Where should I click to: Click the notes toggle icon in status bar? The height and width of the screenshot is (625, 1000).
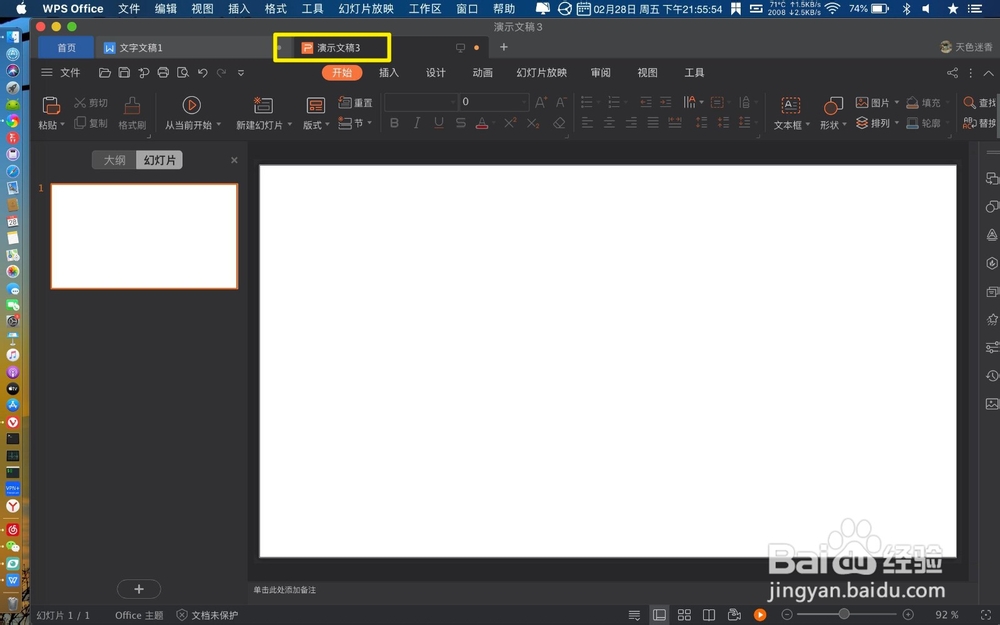click(634, 615)
